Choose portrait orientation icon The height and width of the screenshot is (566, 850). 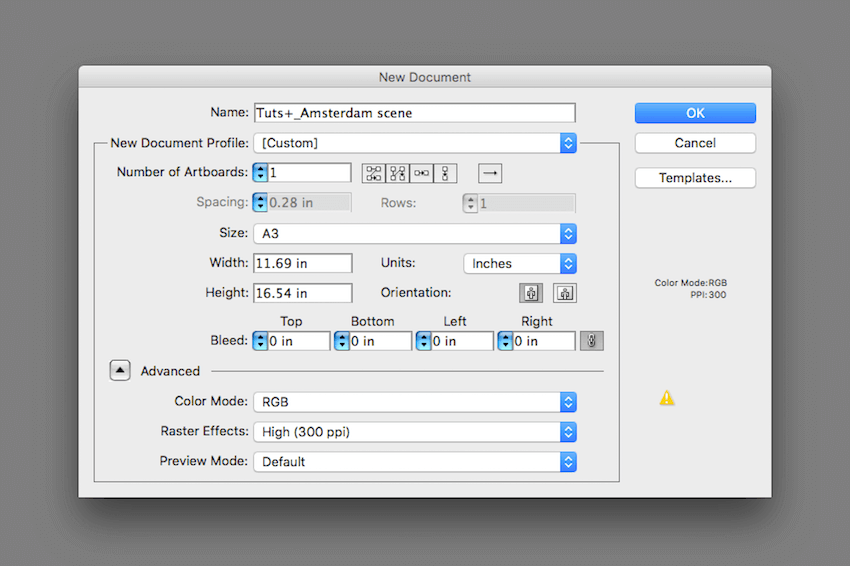[531, 293]
